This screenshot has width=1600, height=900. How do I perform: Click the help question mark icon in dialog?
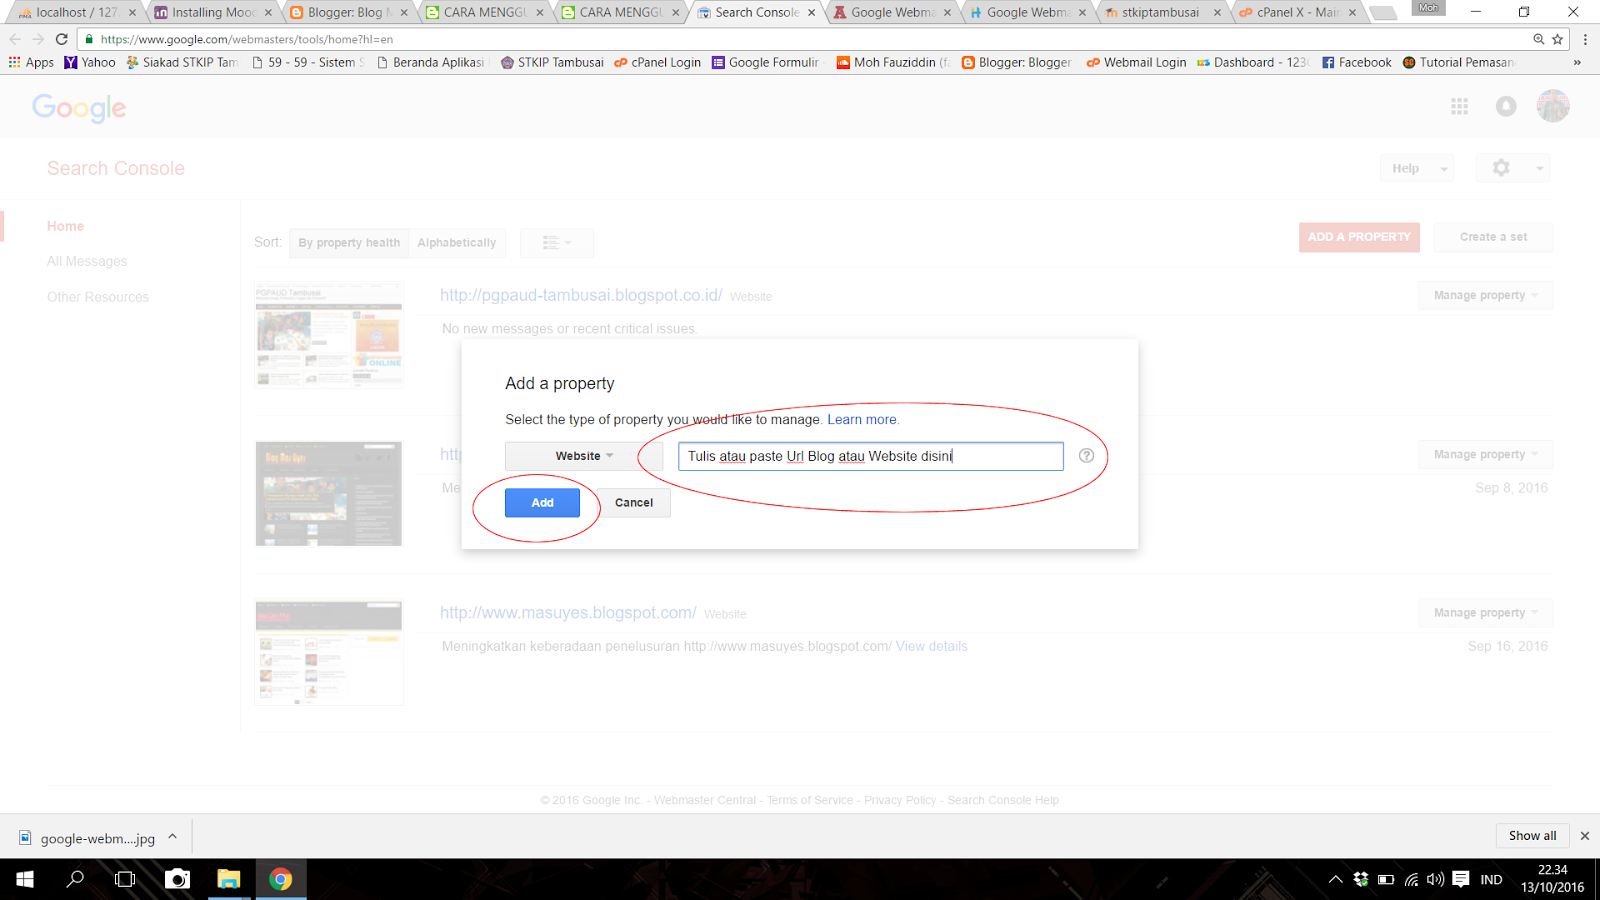1086,456
